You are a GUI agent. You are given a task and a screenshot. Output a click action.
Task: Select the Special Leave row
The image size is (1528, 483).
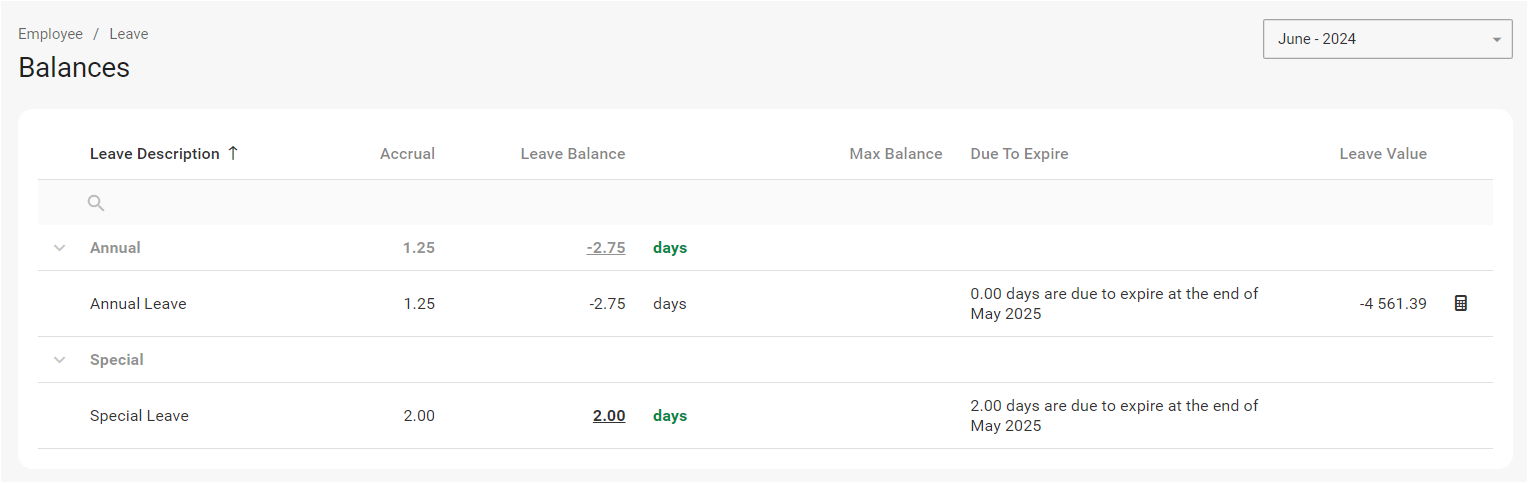[x=139, y=416]
